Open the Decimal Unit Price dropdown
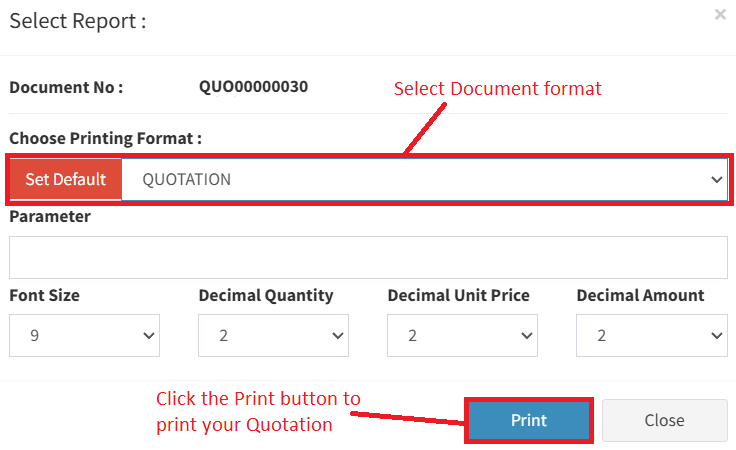Viewport: 736px width, 450px height. point(462,335)
